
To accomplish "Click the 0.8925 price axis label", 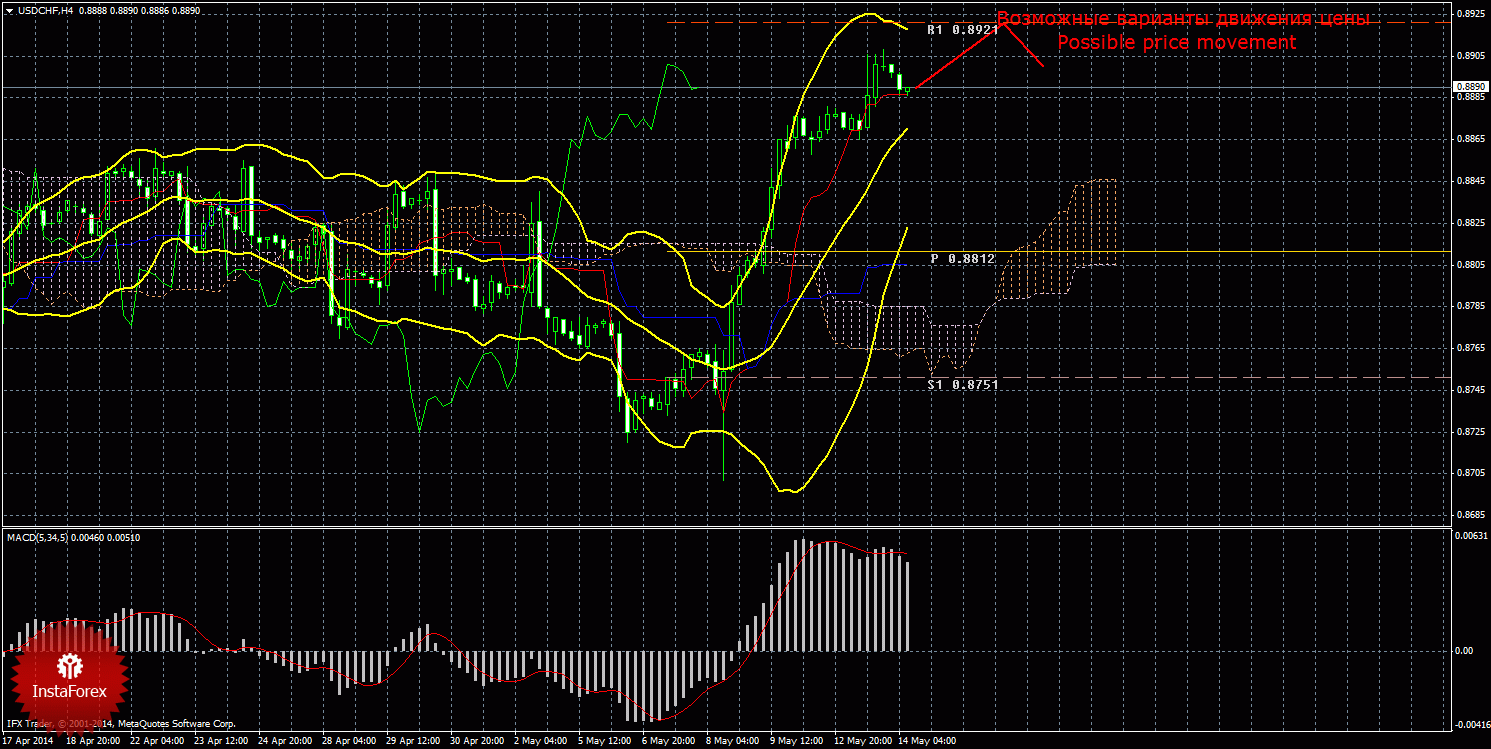I will tap(1470, 14).
